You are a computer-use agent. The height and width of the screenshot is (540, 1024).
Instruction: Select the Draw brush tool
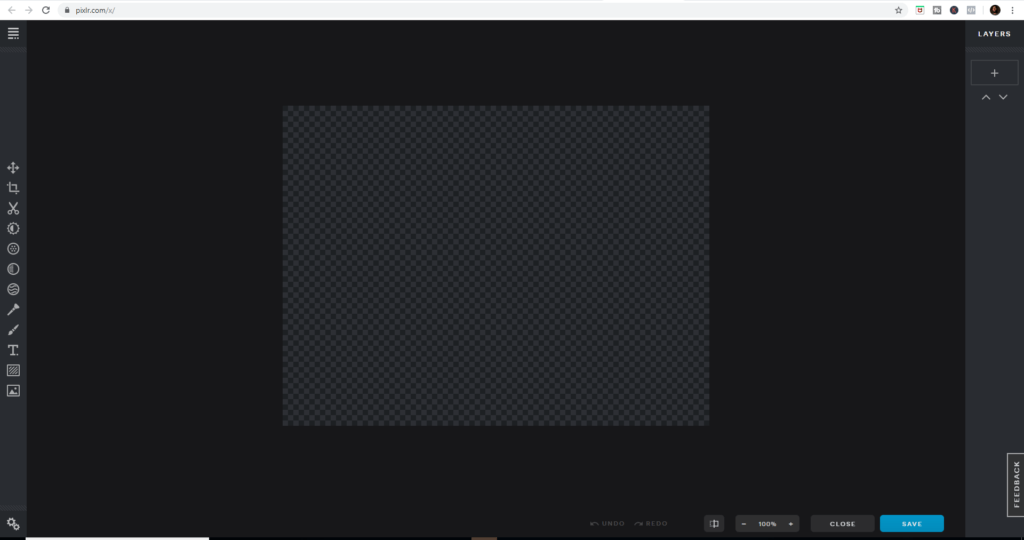click(13, 330)
